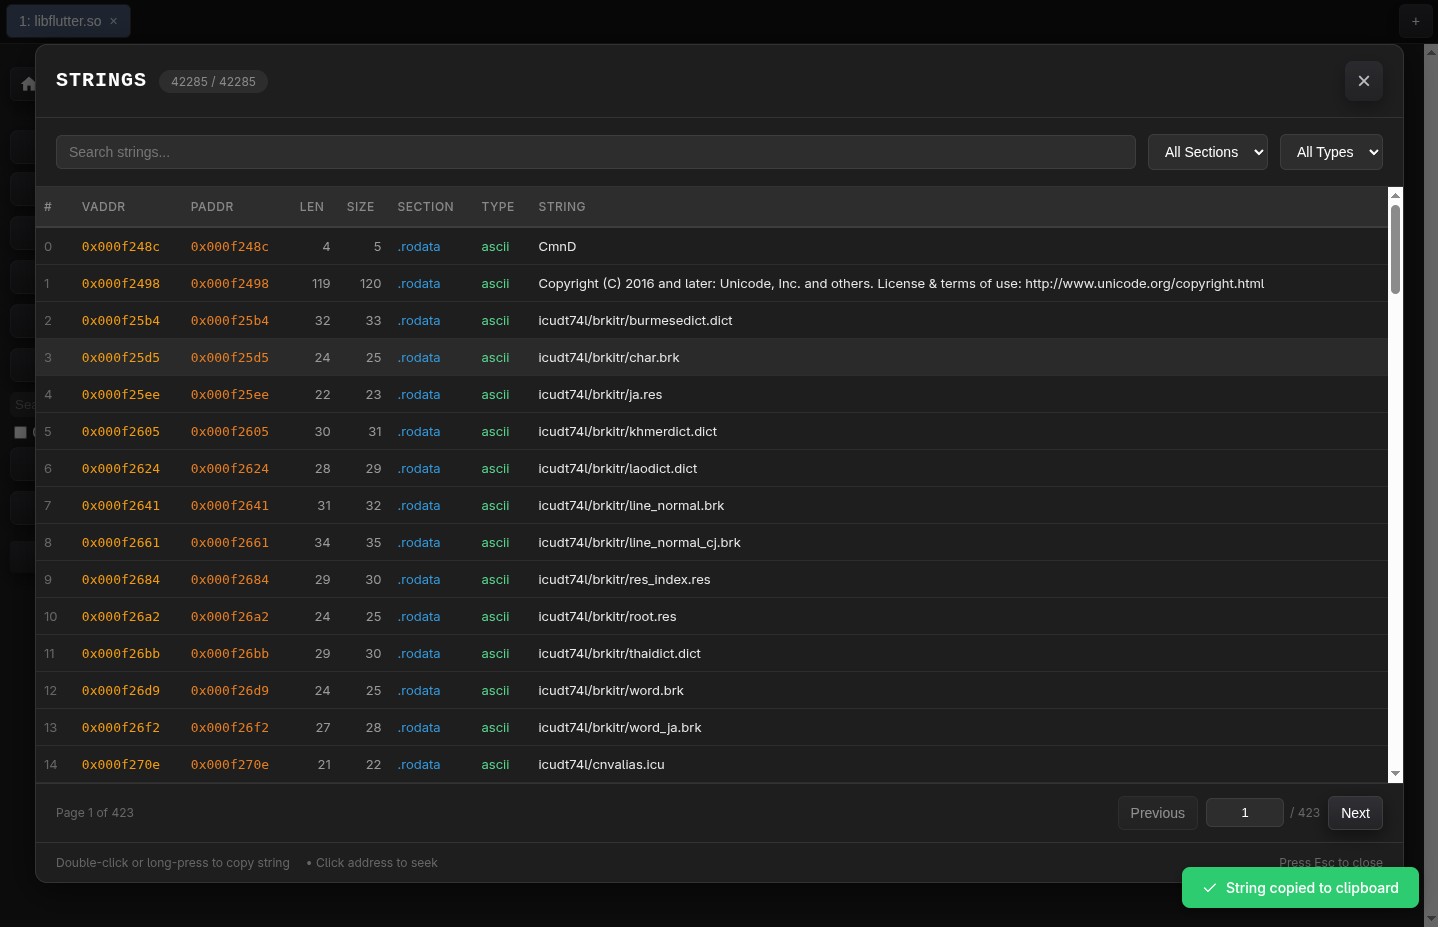Click the home icon behind dialog

[x=27, y=84]
